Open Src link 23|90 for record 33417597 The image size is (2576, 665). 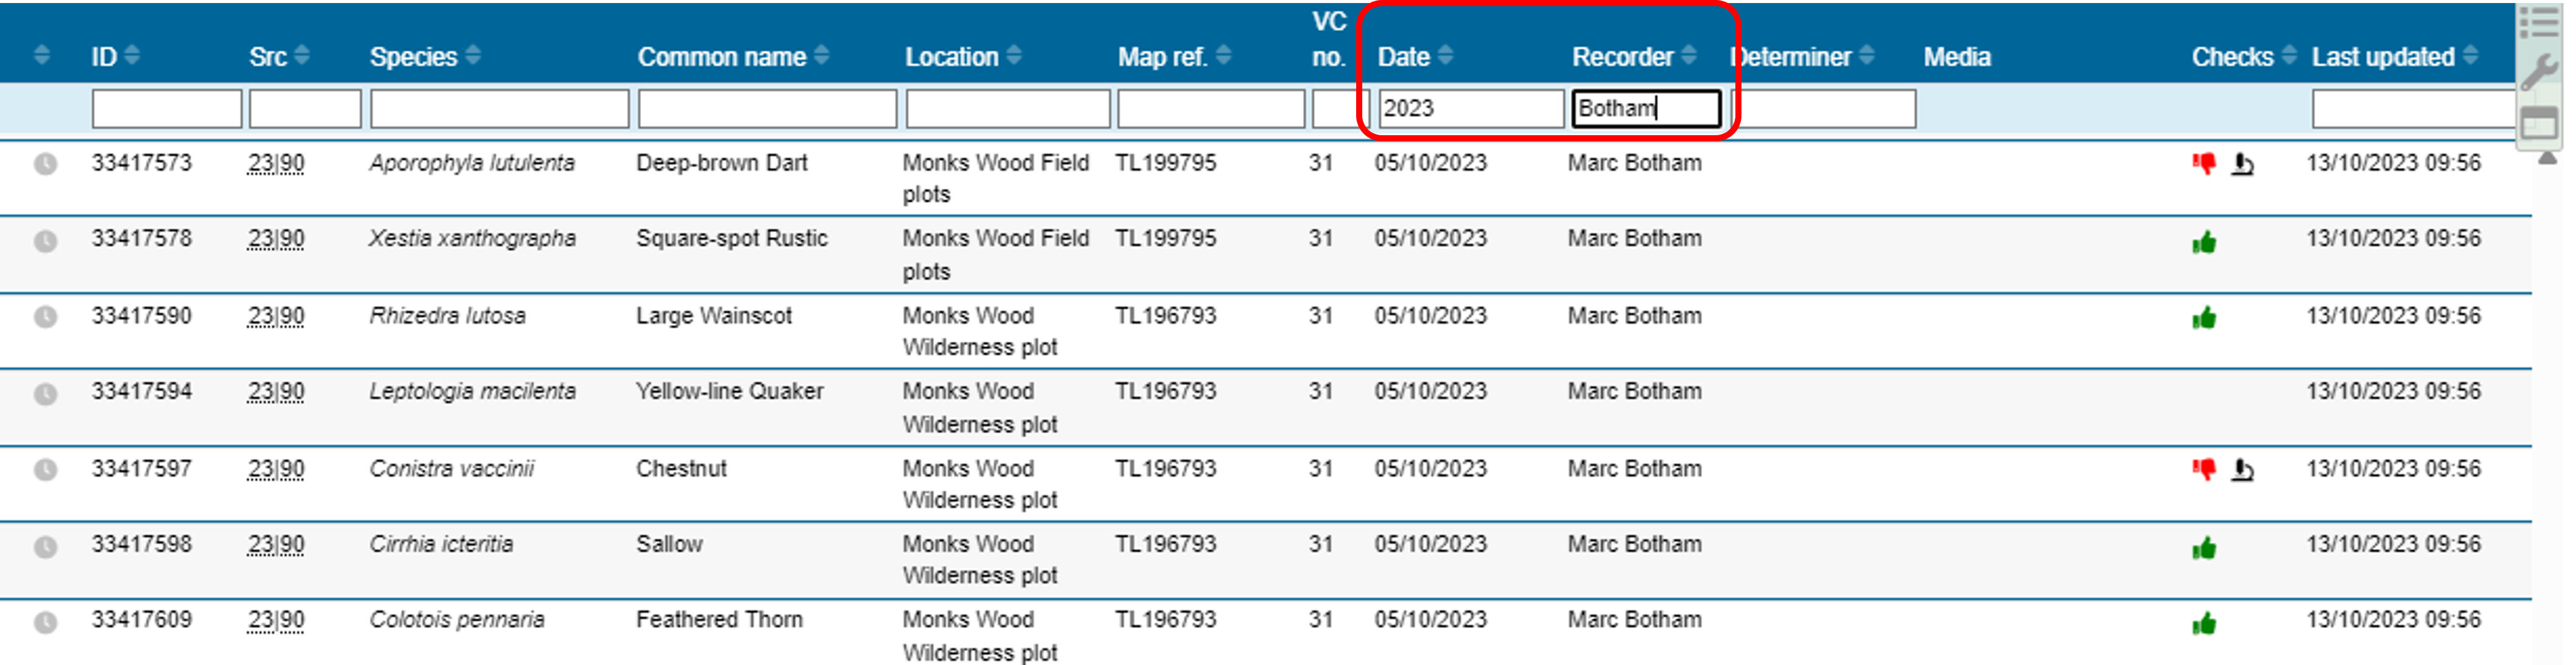coord(276,469)
